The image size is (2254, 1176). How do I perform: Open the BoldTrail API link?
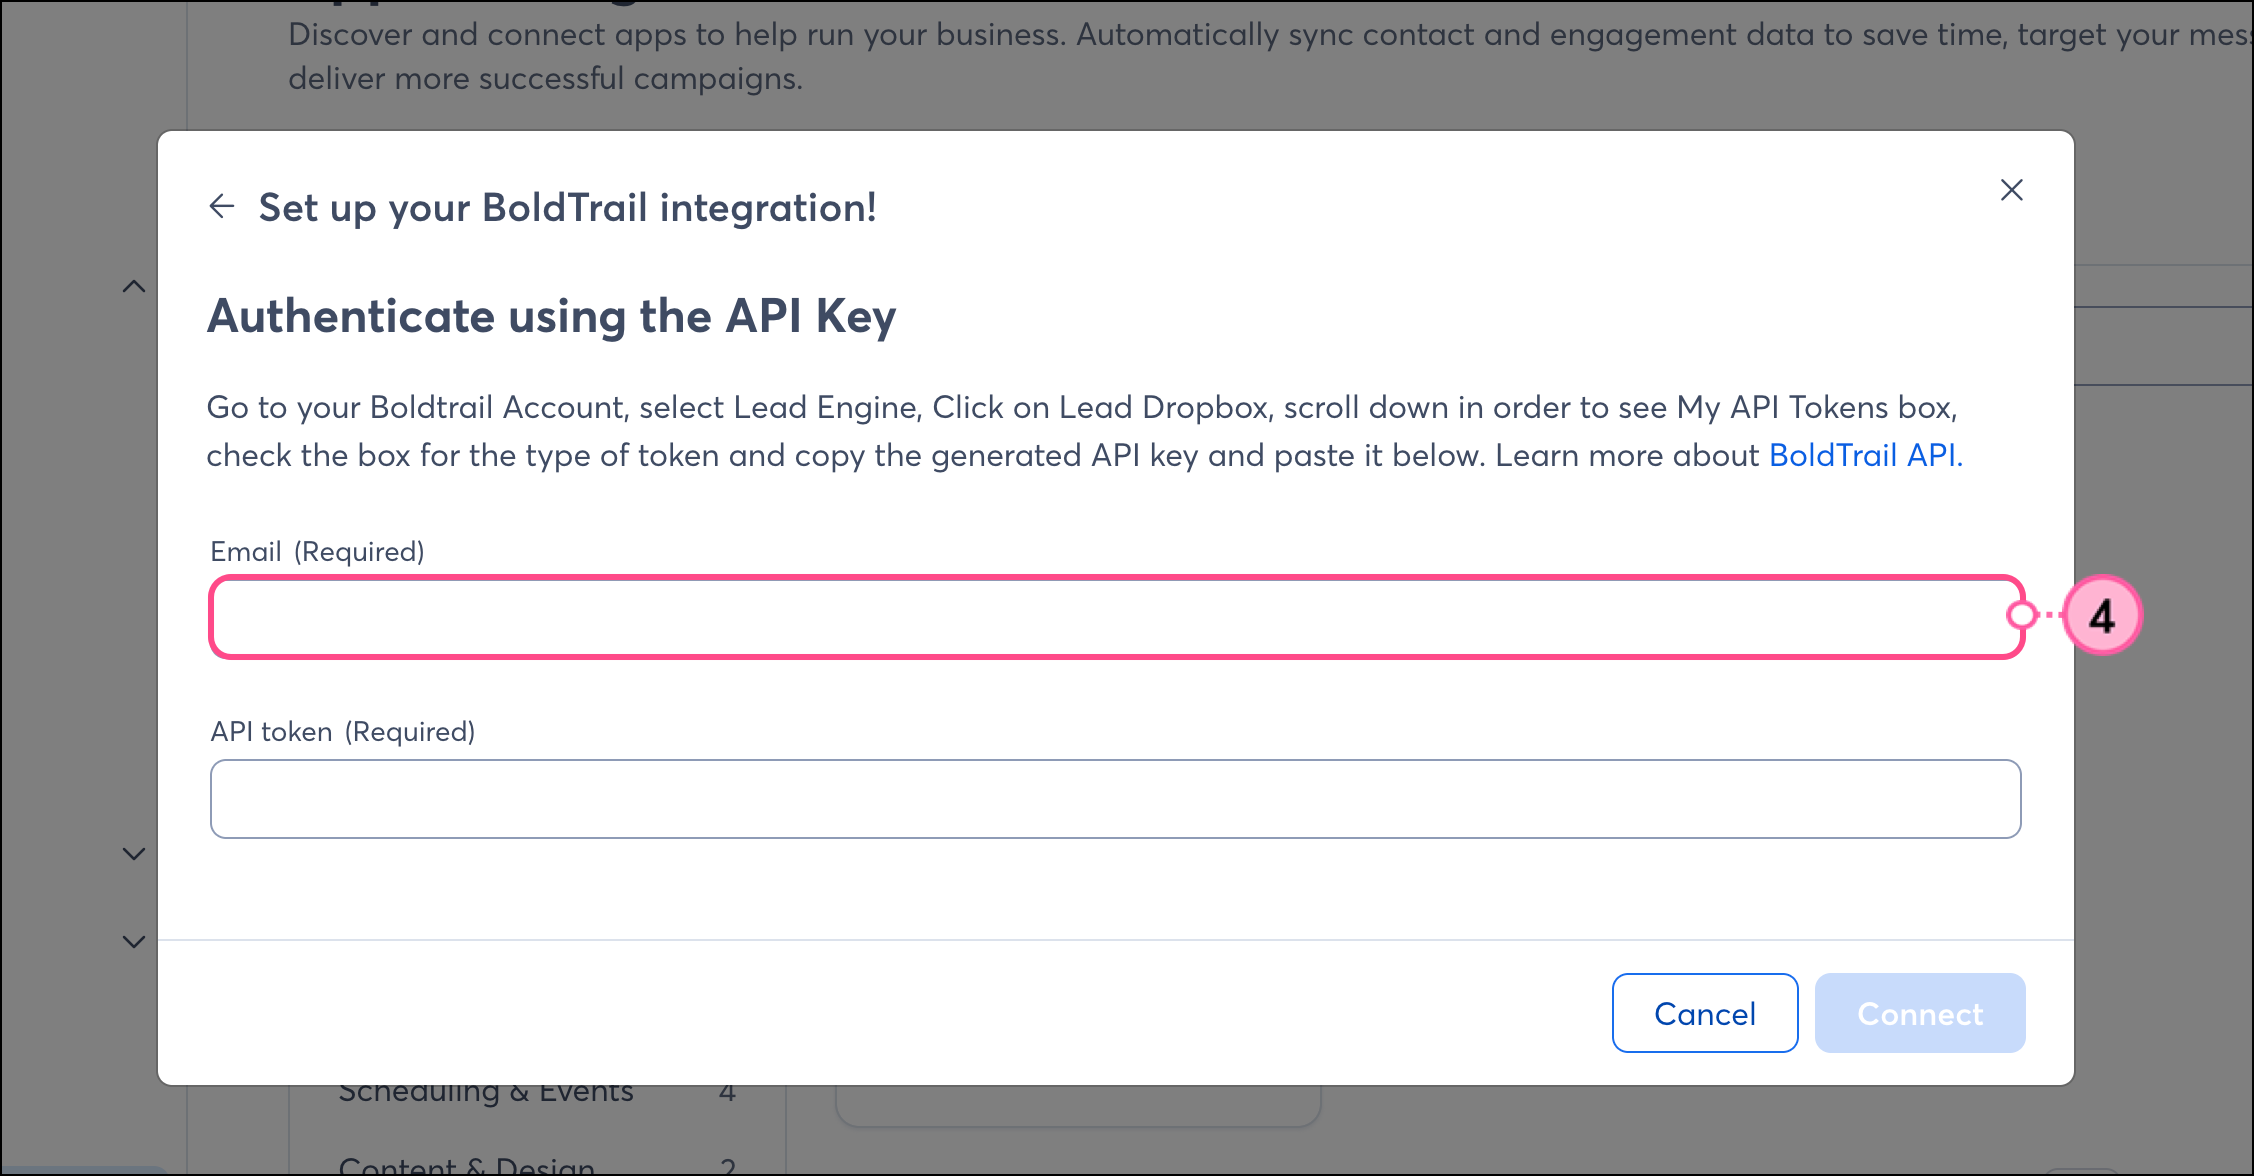pos(1865,455)
